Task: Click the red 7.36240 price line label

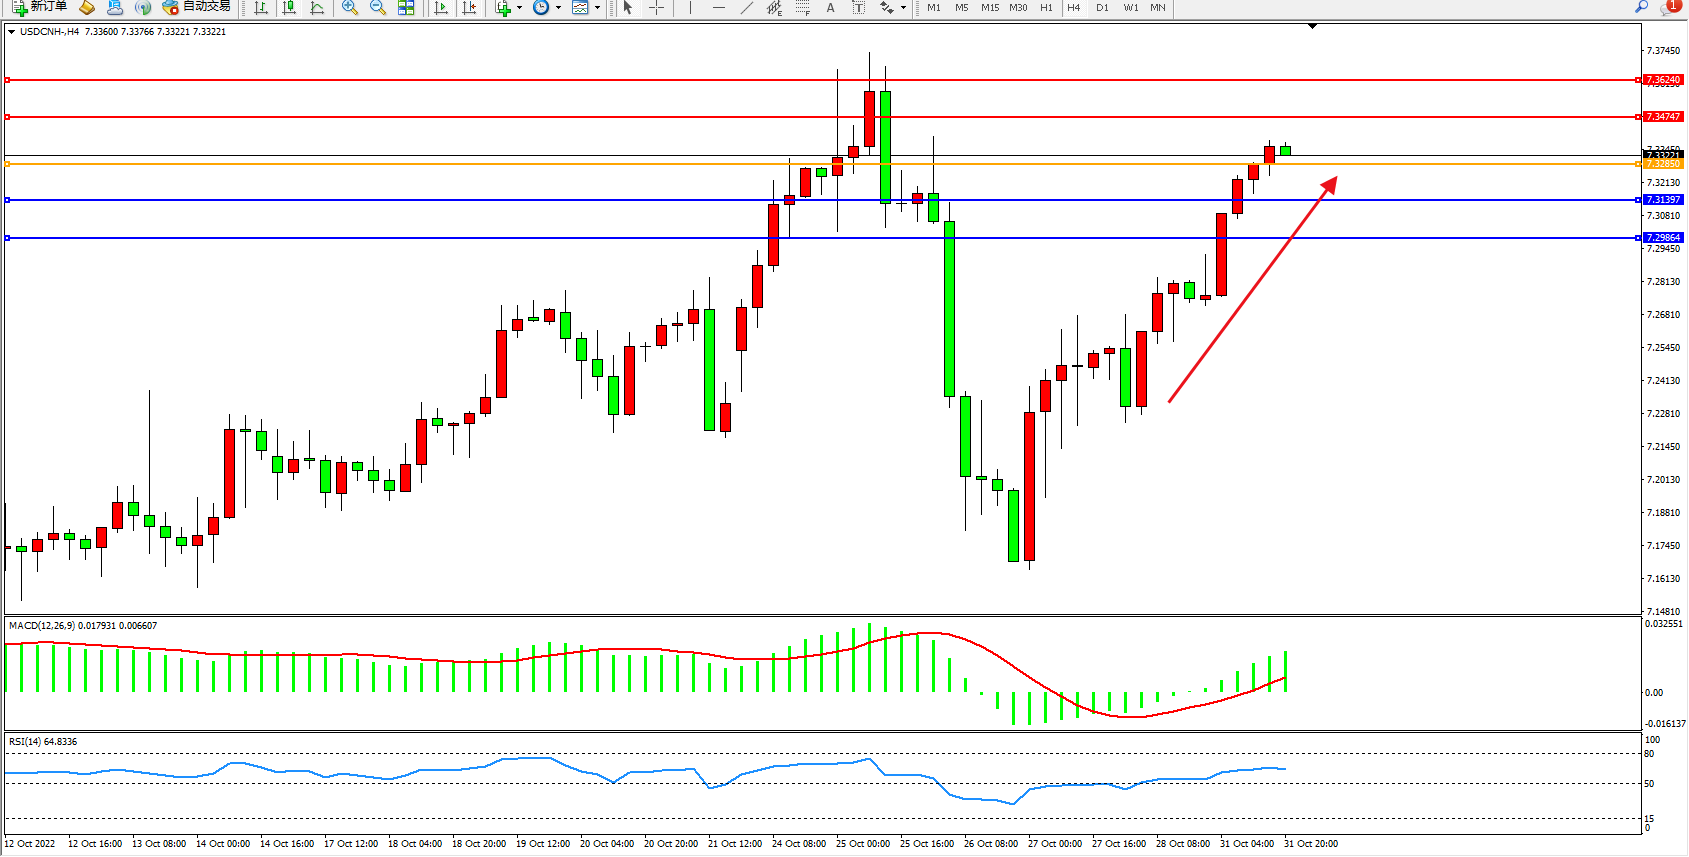Action: (x=1663, y=80)
